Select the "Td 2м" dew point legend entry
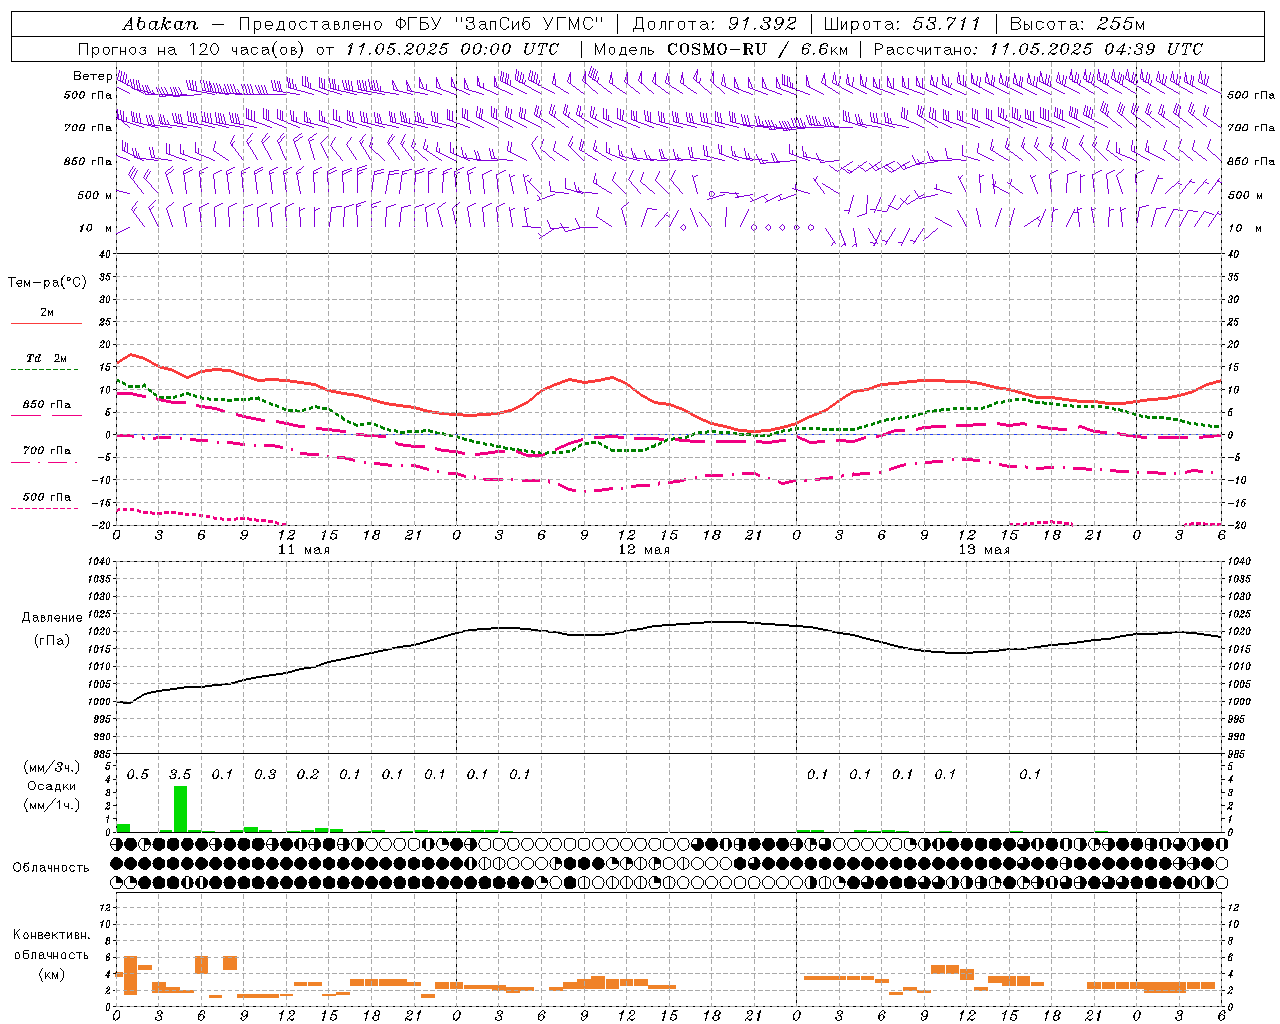Image resolution: width=1280 pixels, height=1024 pixels. [46, 358]
